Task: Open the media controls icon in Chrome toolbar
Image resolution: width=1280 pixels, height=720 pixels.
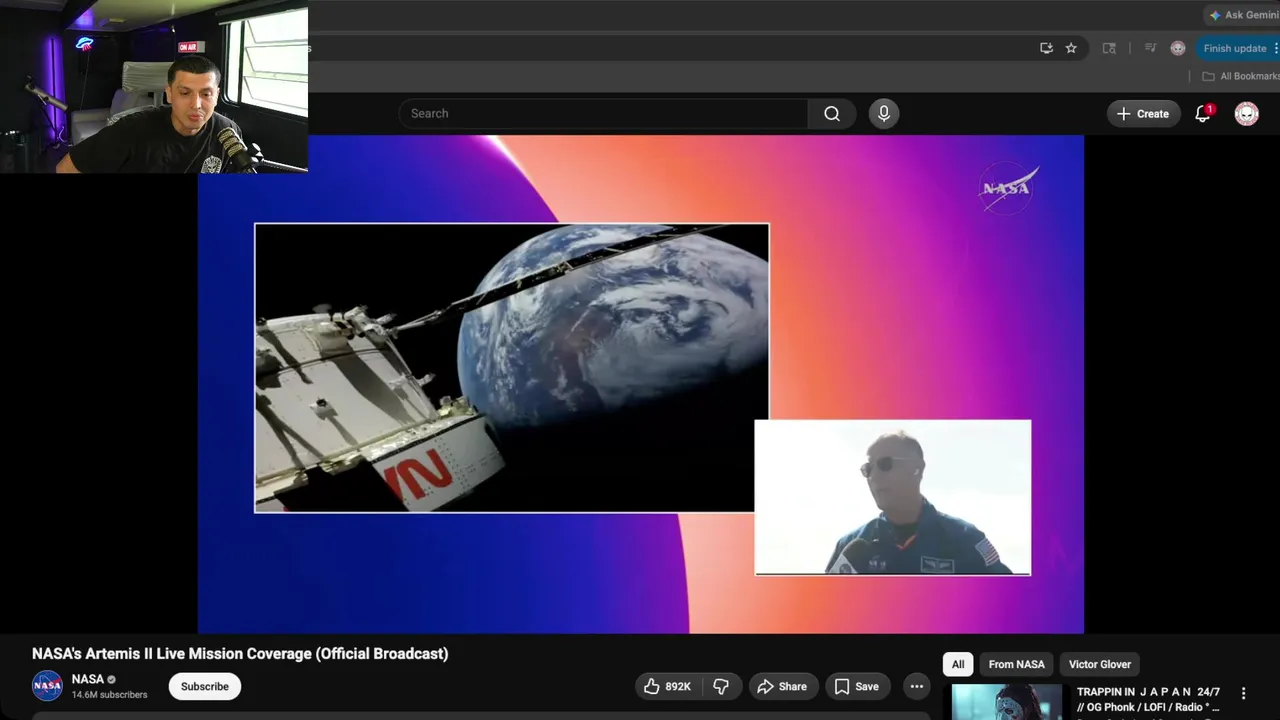Action: 1150,48
